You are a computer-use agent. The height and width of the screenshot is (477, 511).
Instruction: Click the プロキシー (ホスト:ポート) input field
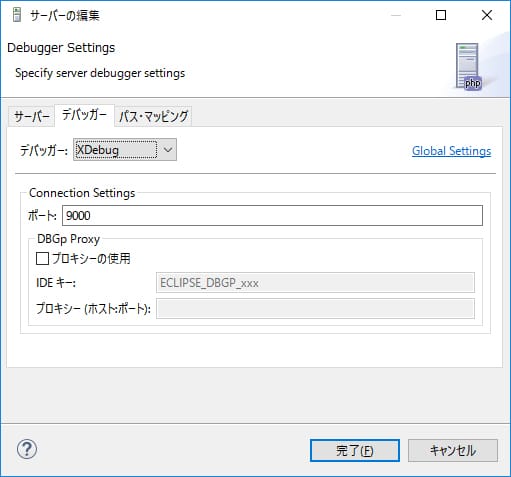pos(315,309)
